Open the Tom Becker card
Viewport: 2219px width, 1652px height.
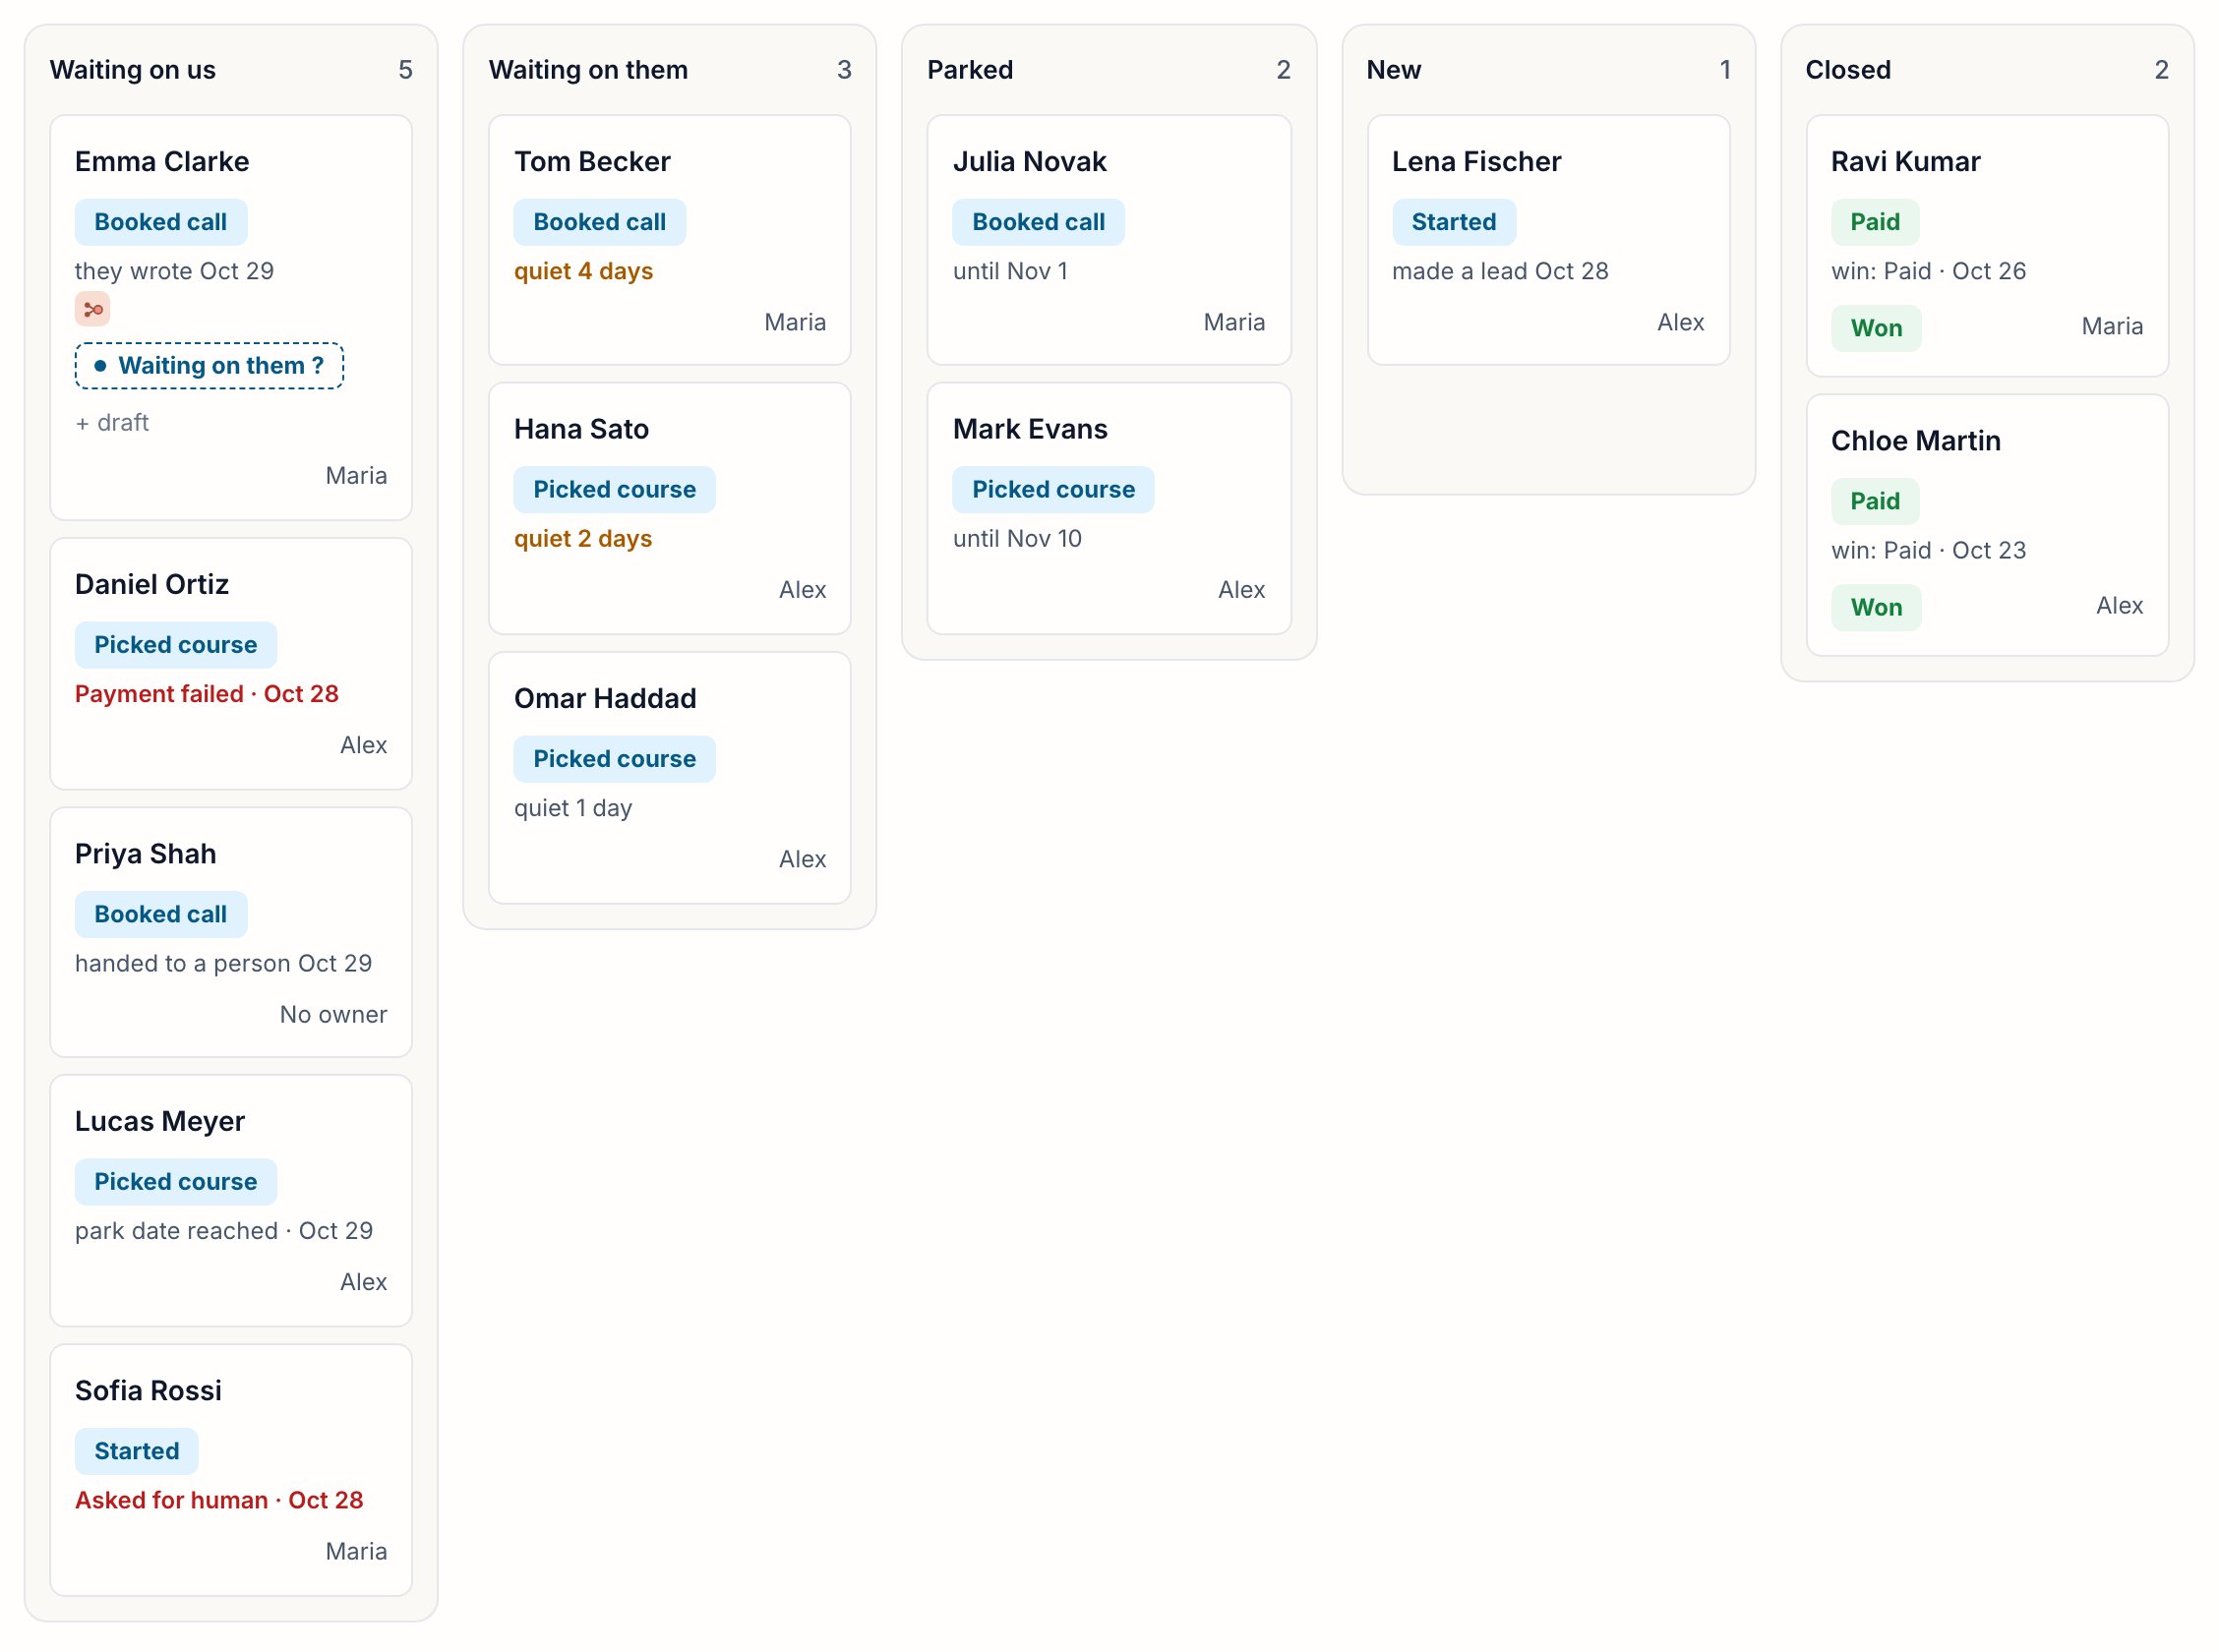670,240
